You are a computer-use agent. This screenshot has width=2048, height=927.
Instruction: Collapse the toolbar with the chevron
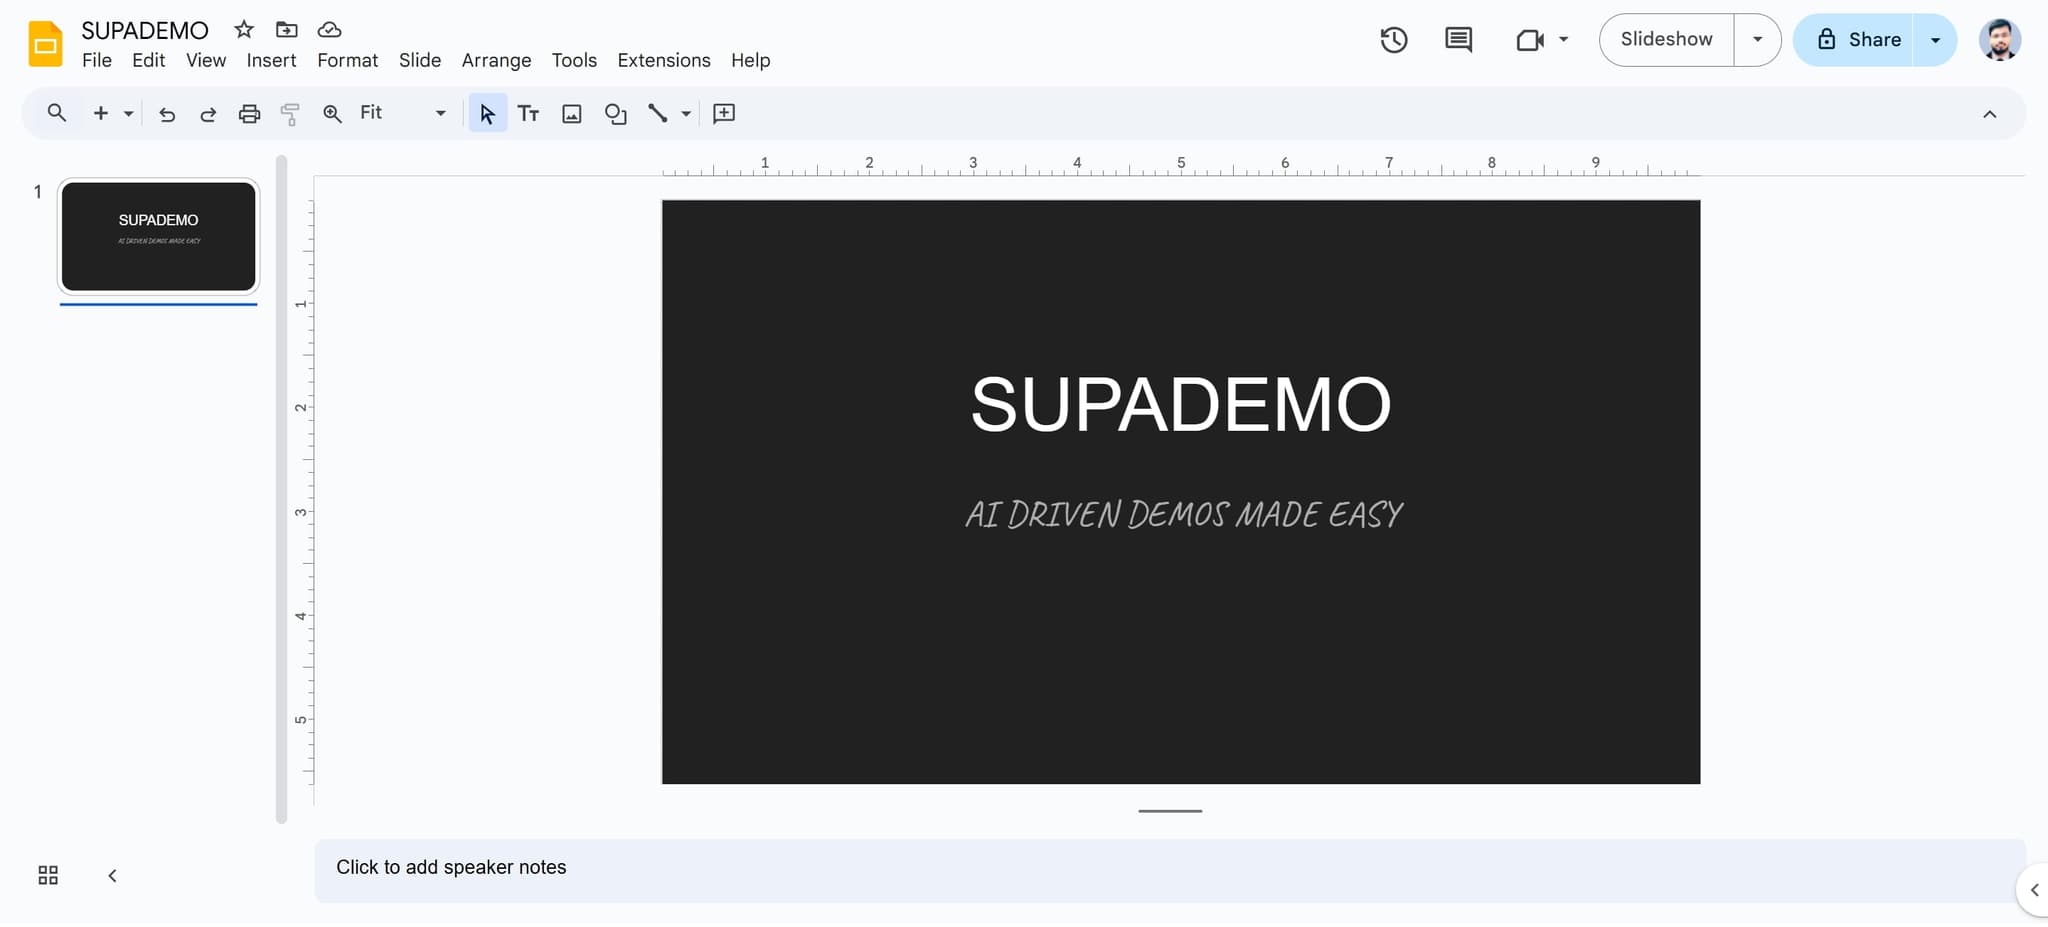[x=1991, y=113]
